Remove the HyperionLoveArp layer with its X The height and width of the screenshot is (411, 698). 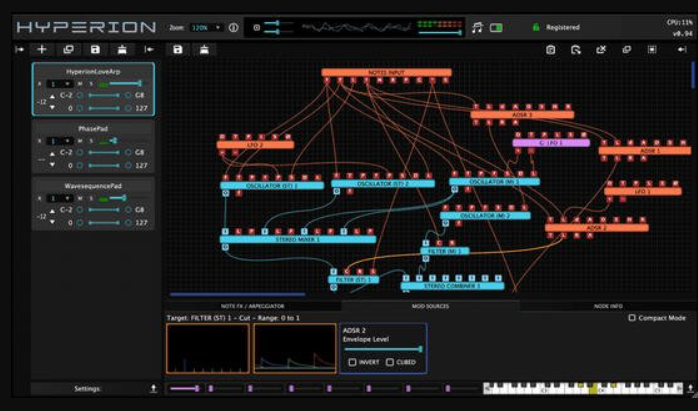tap(40, 84)
